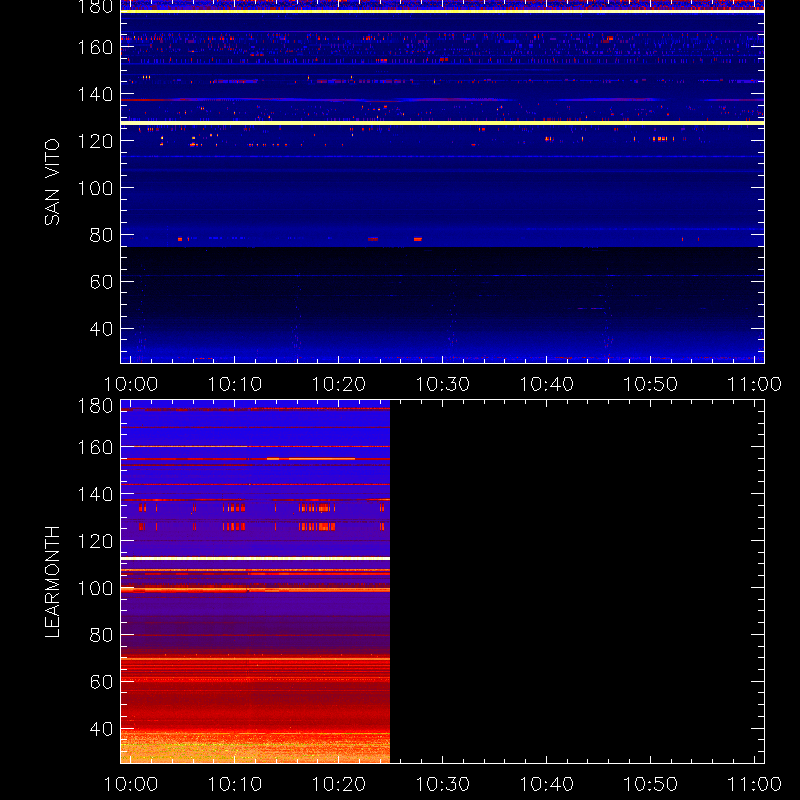The image size is (800, 800).
Task: Click 10:50 time label under LEARMONTH plot
Action: tap(651, 784)
